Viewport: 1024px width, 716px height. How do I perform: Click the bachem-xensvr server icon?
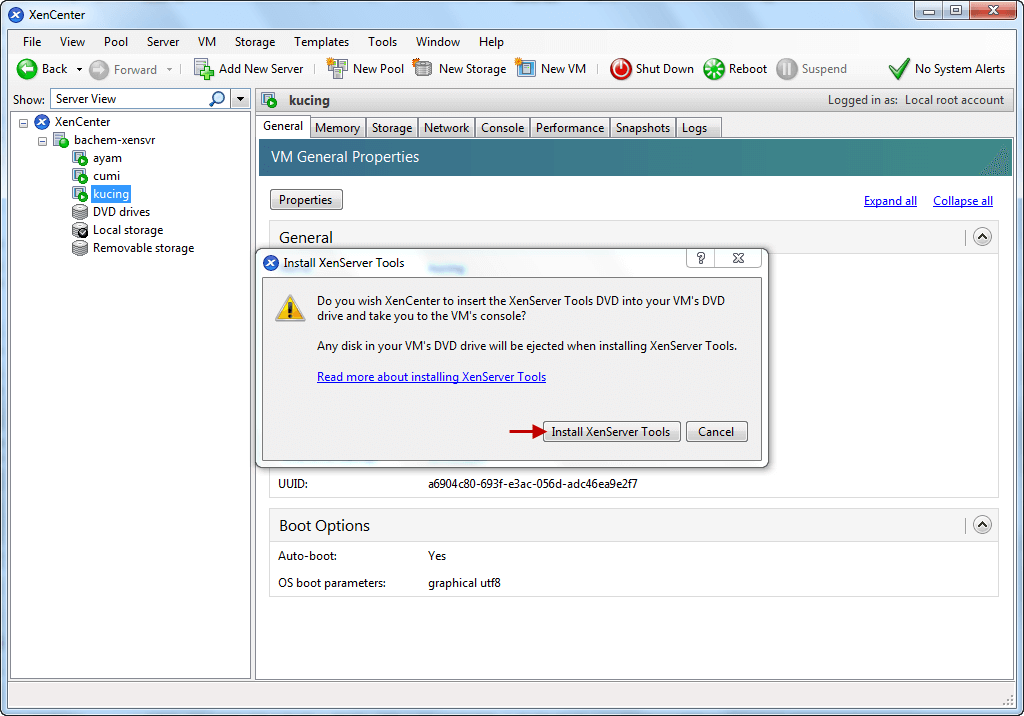(x=61, y=140)
